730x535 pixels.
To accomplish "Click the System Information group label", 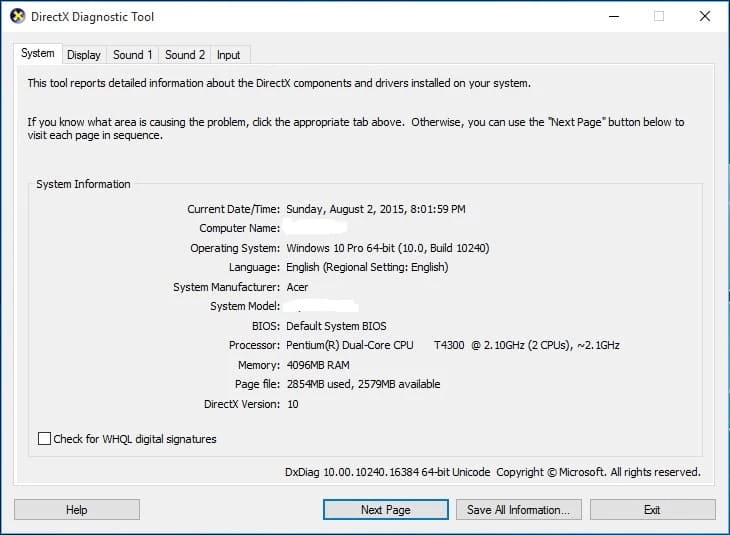I will pos(83,184).
